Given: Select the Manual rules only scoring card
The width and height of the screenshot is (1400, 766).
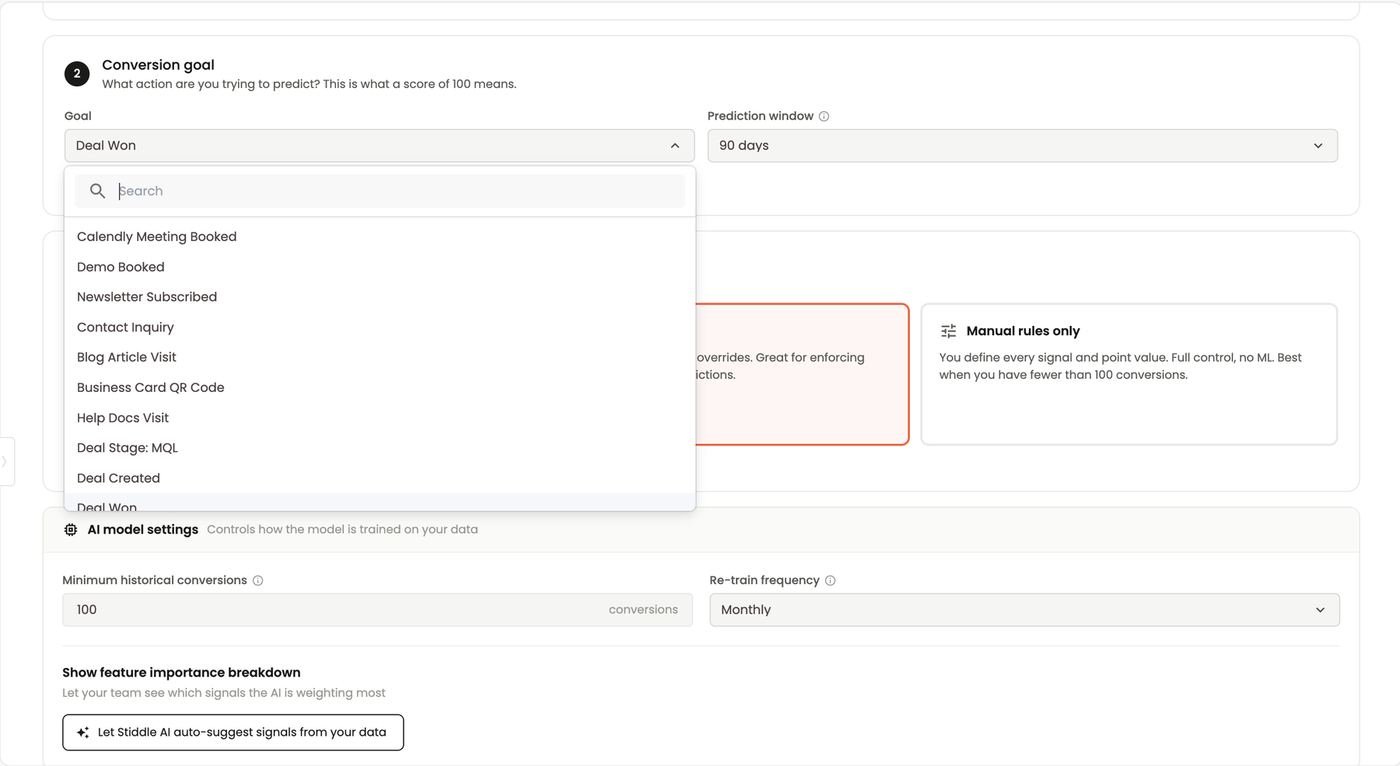Looking at the screenshot, I should click(x=1129, y=374).
